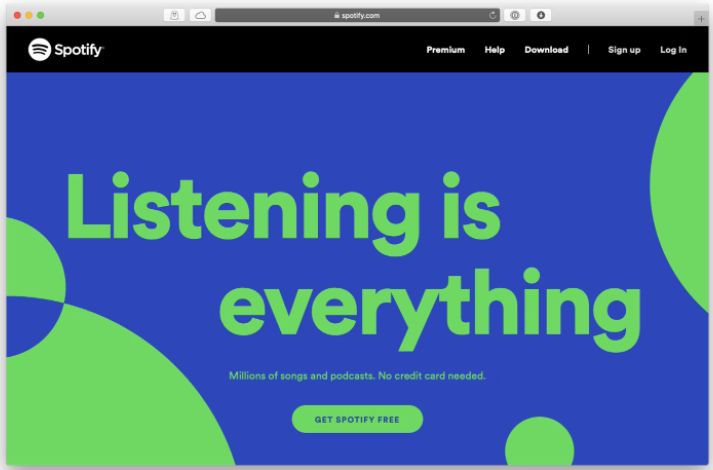713x470 pixels.
Task: Open a new tab with the plus button
Action: point(701,19)
